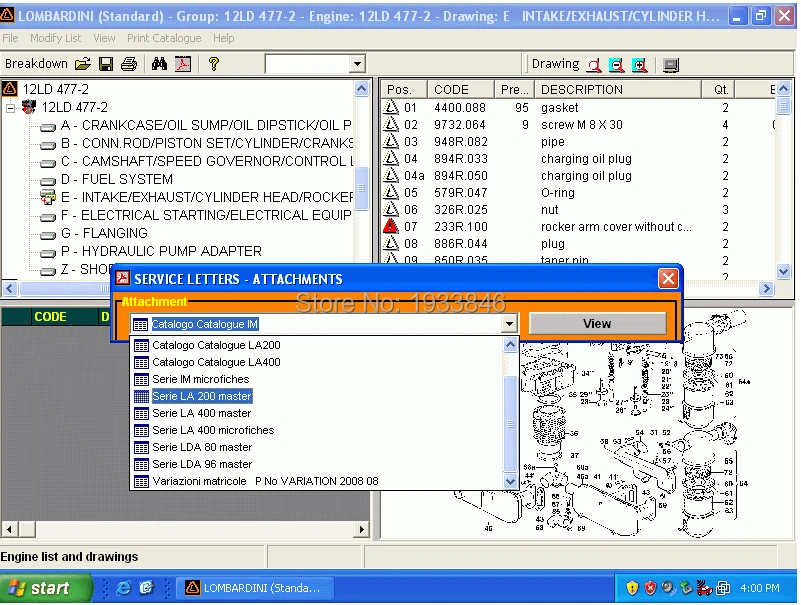Click the engine tree horizontal scroll-left arrow
801x605 pixels.
[9, 289]
